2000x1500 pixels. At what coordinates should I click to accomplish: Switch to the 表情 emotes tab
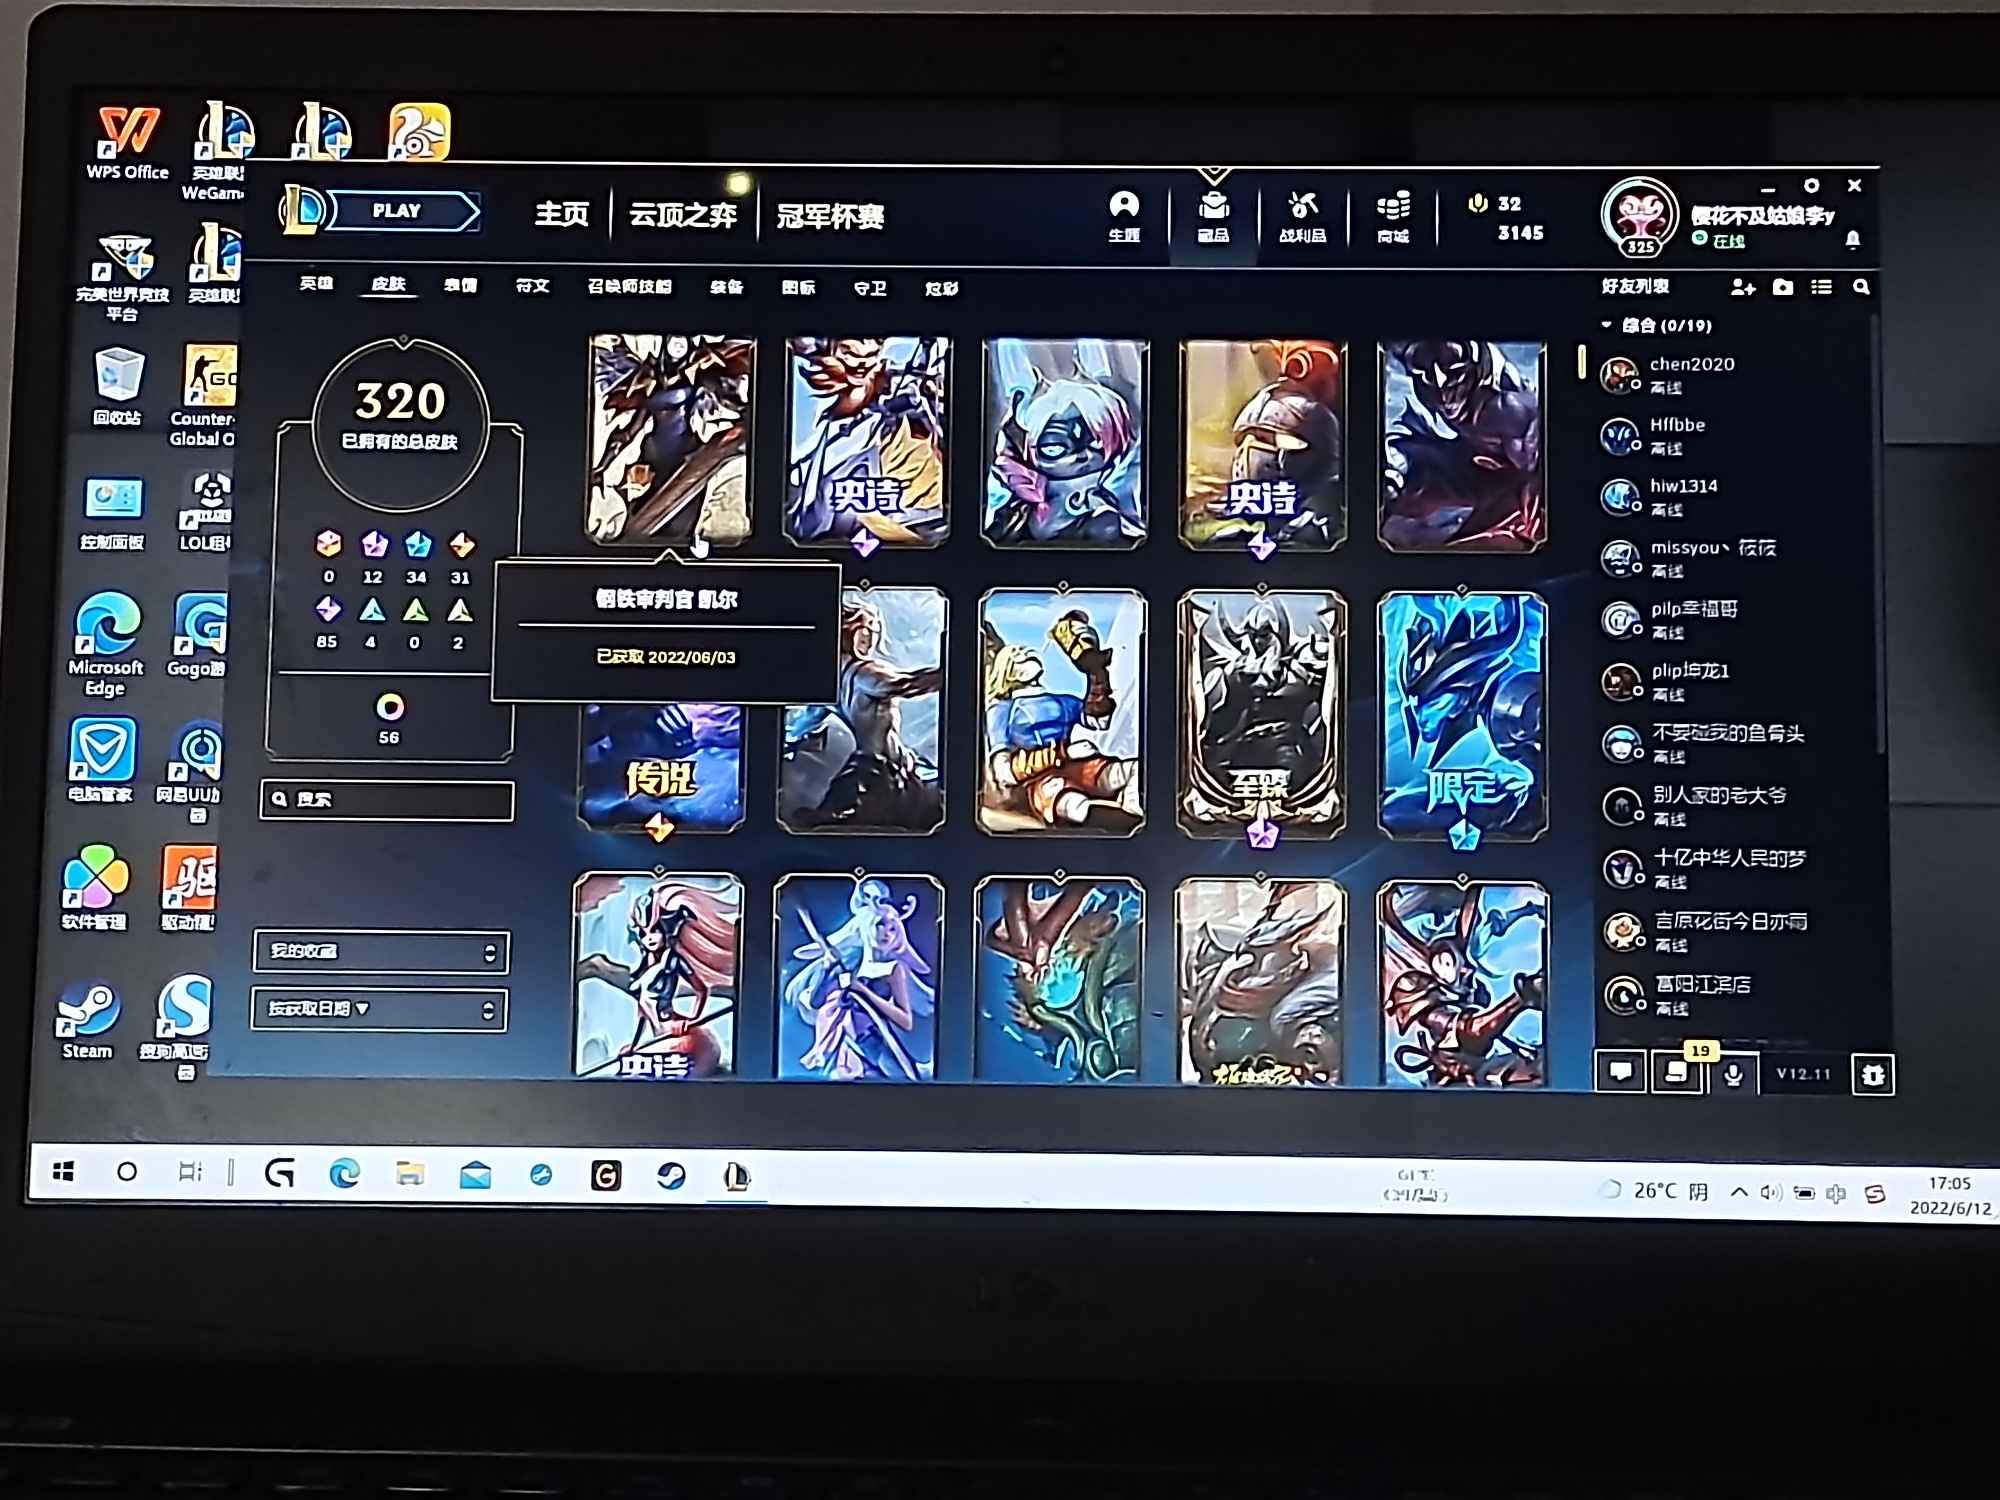coord(460,286)
